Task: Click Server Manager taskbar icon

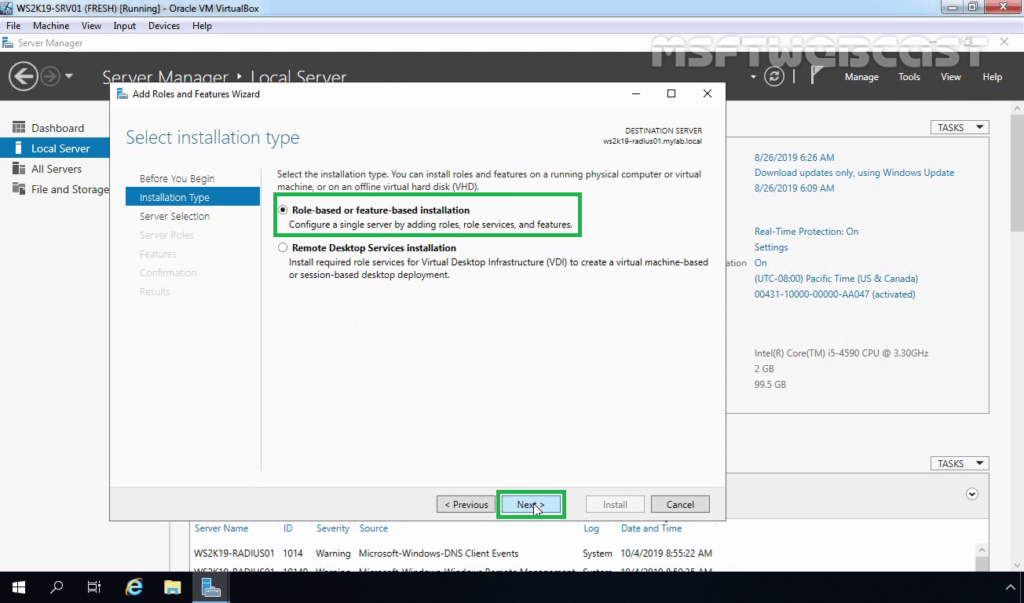Action: pyautogui.click(x=211, y=587)
